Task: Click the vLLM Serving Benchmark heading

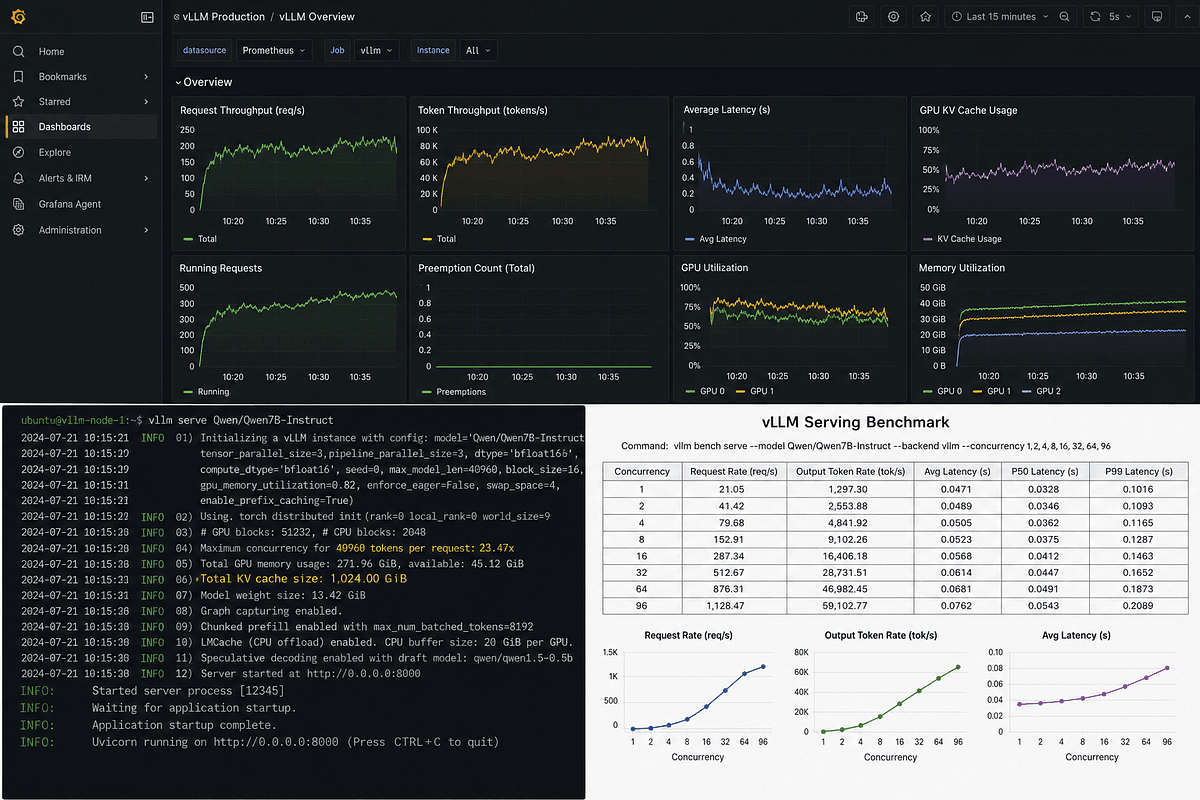Action: (855, 423)
